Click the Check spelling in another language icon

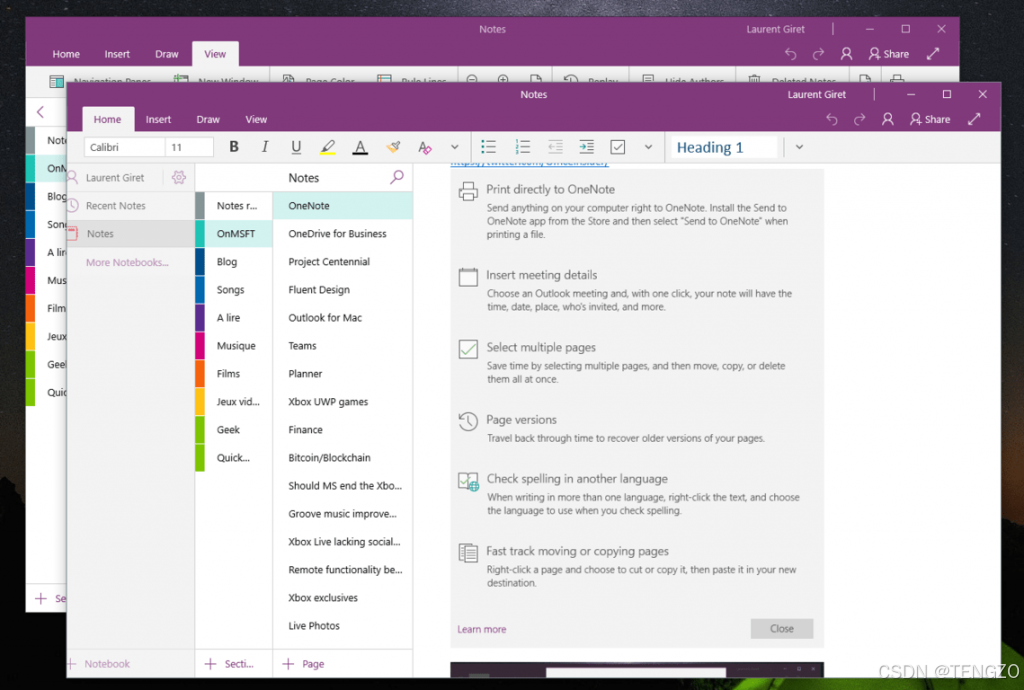coord(468,482)
